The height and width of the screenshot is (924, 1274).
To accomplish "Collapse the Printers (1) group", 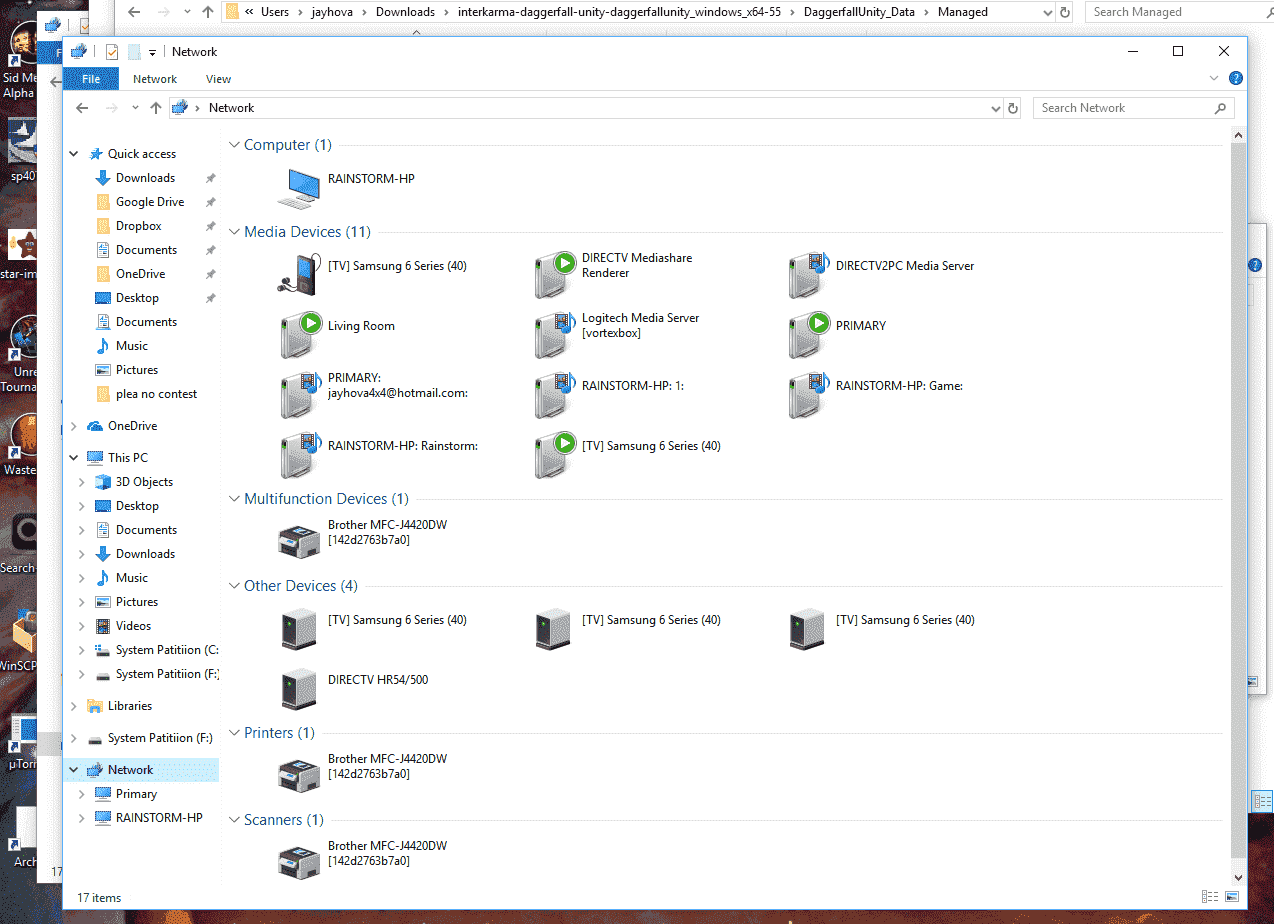I will click(234, 733).
